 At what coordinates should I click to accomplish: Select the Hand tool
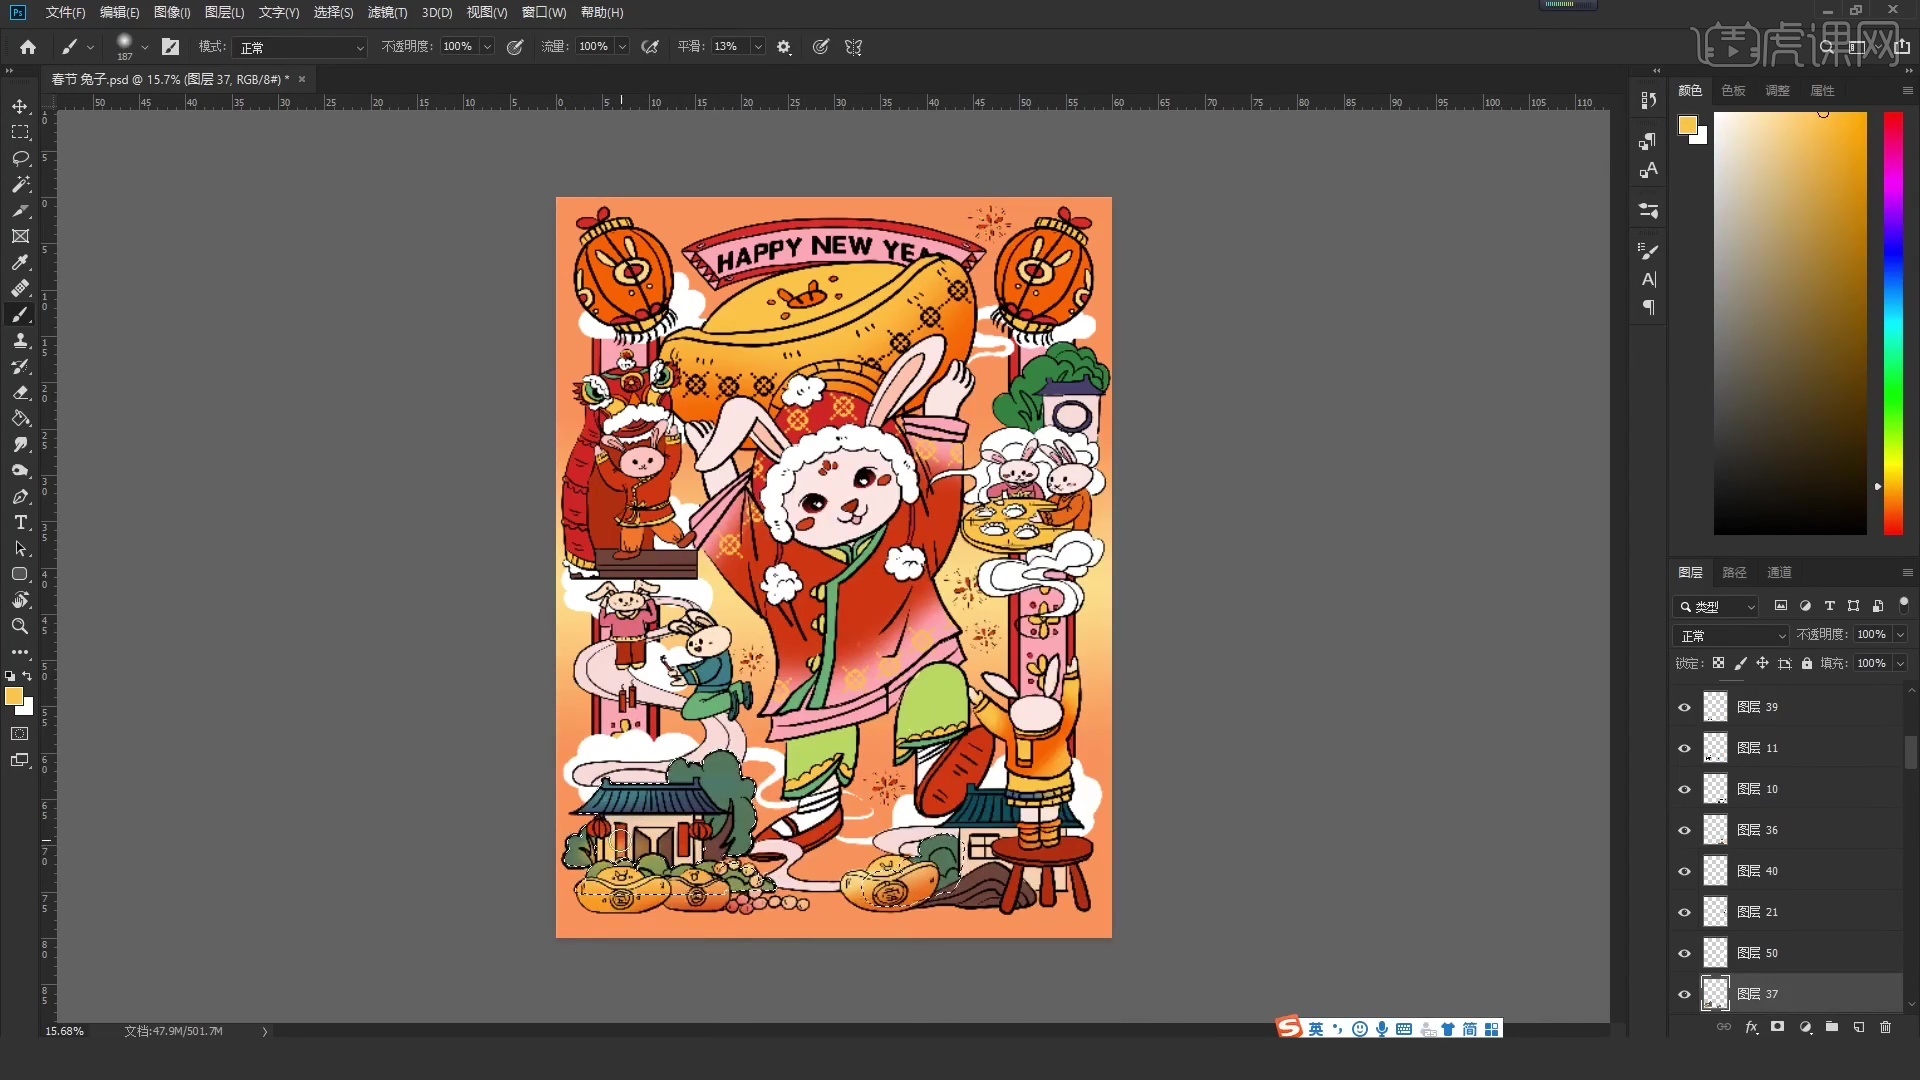pos(20,600)
